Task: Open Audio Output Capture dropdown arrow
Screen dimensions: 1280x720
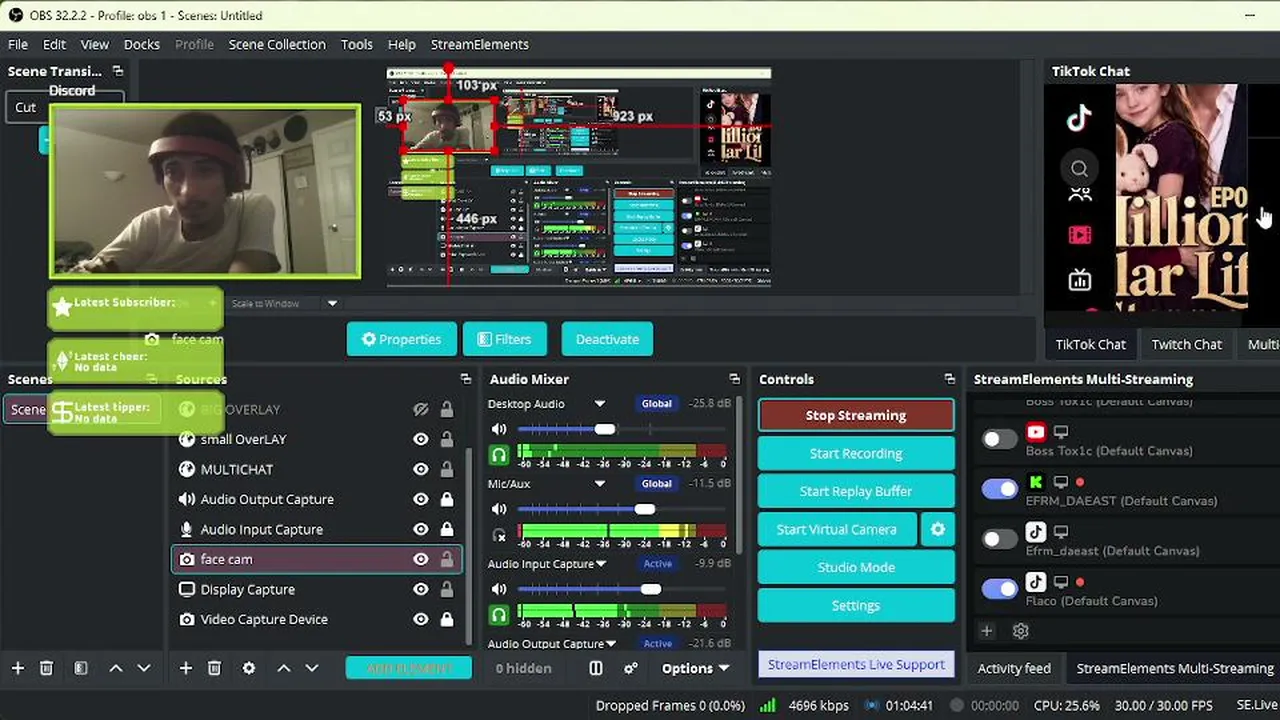Action: (x=611, y=644)
